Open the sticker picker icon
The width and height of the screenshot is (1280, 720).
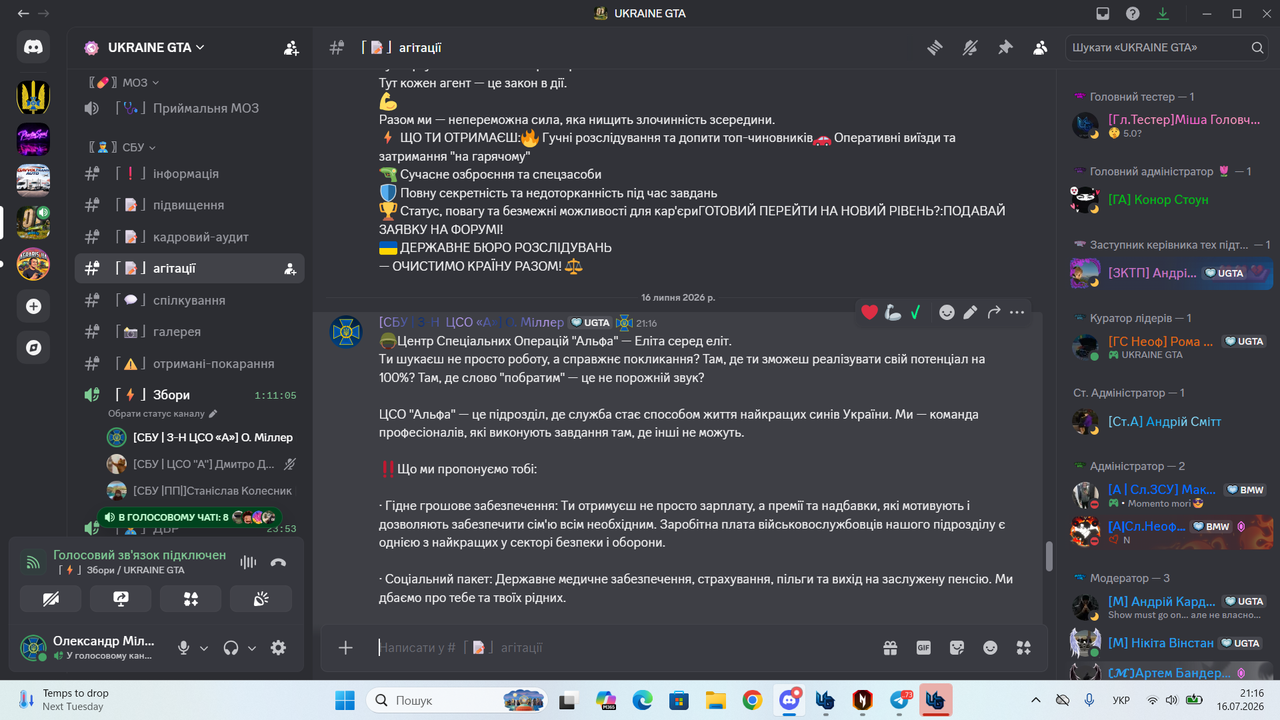click(x=957, y=648)
